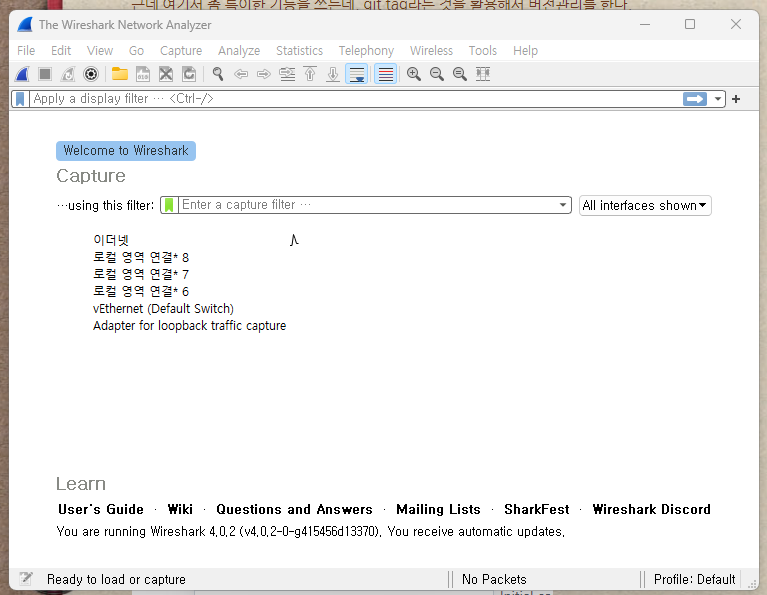
Task: Expand the display filter history dropdown
Action: (x=716, y=99)
